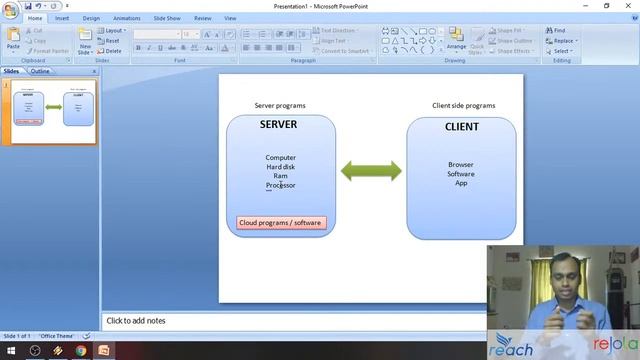Click the Paste clipboard icon

pos(13,35)
